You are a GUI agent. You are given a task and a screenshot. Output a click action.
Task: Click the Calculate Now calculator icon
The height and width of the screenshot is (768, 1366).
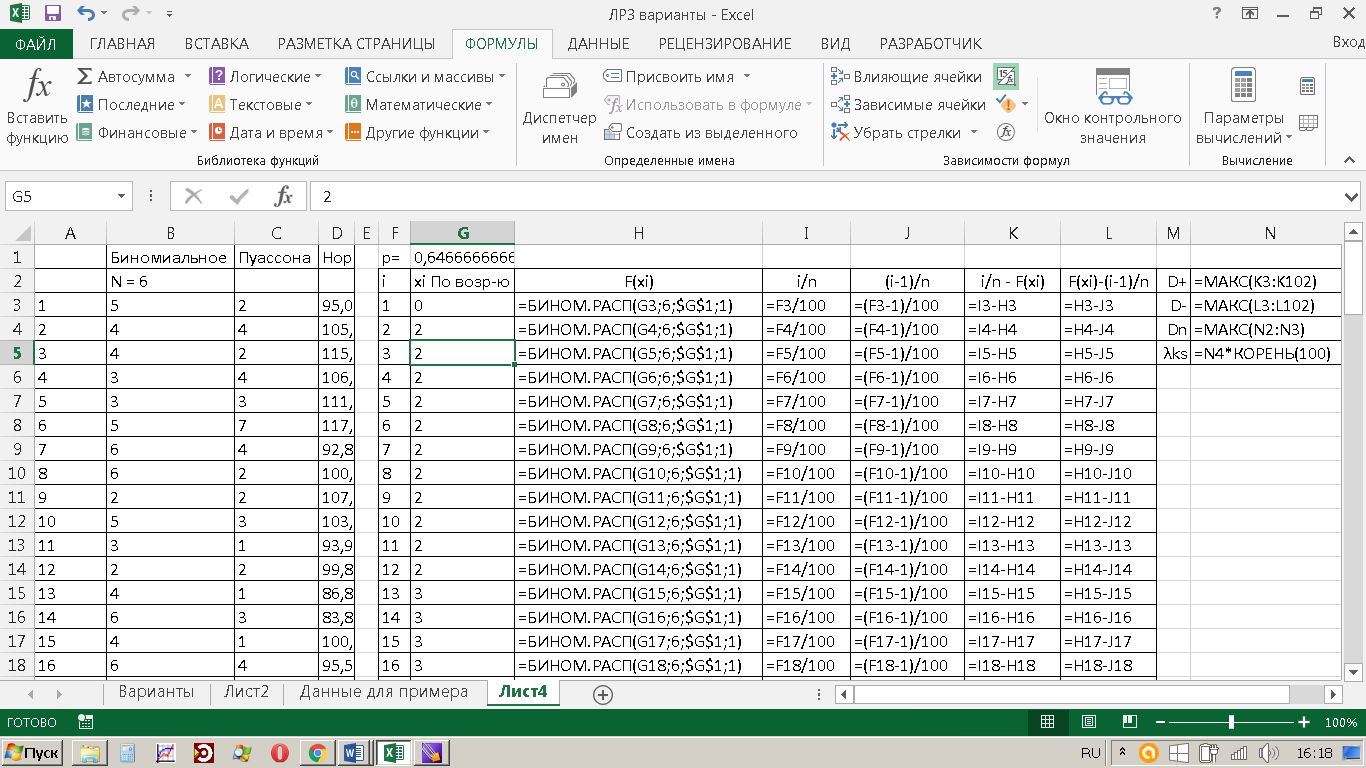(x=1307, y=86)
